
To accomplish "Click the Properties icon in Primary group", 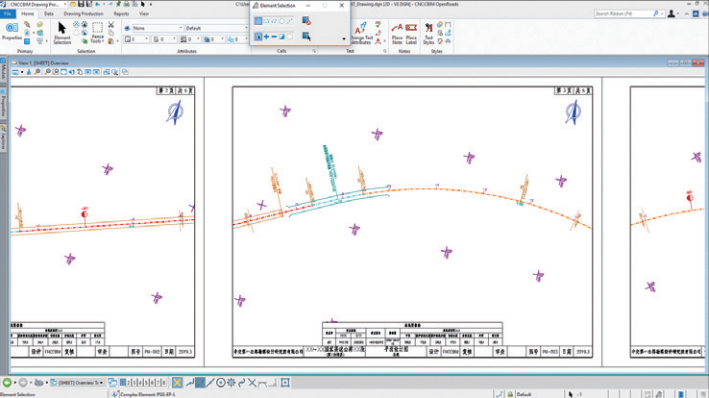I will coord(12,31).
